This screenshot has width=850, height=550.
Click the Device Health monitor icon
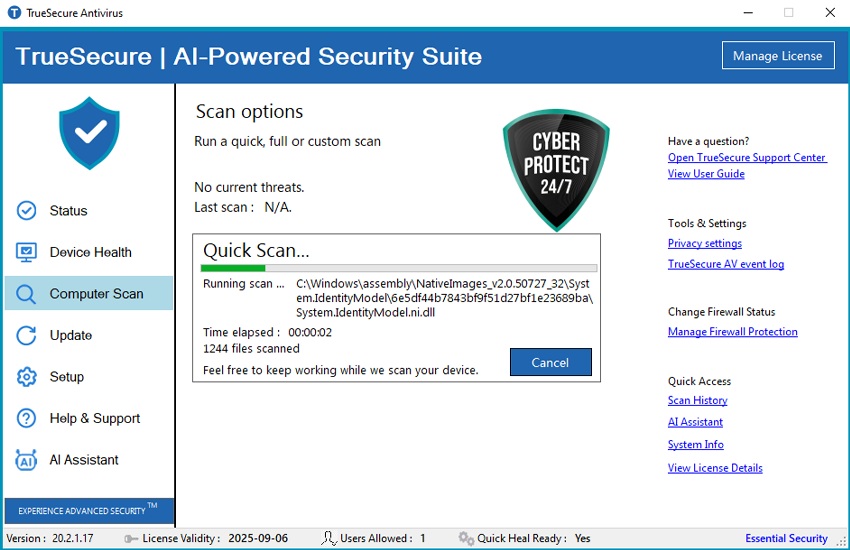coord(27,252)
